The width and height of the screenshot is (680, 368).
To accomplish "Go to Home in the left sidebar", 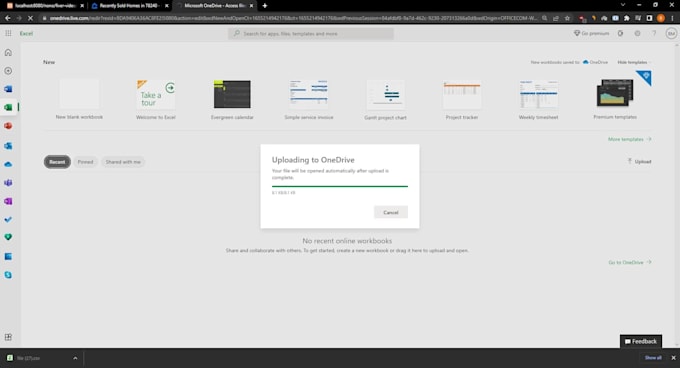I will 8,52.
